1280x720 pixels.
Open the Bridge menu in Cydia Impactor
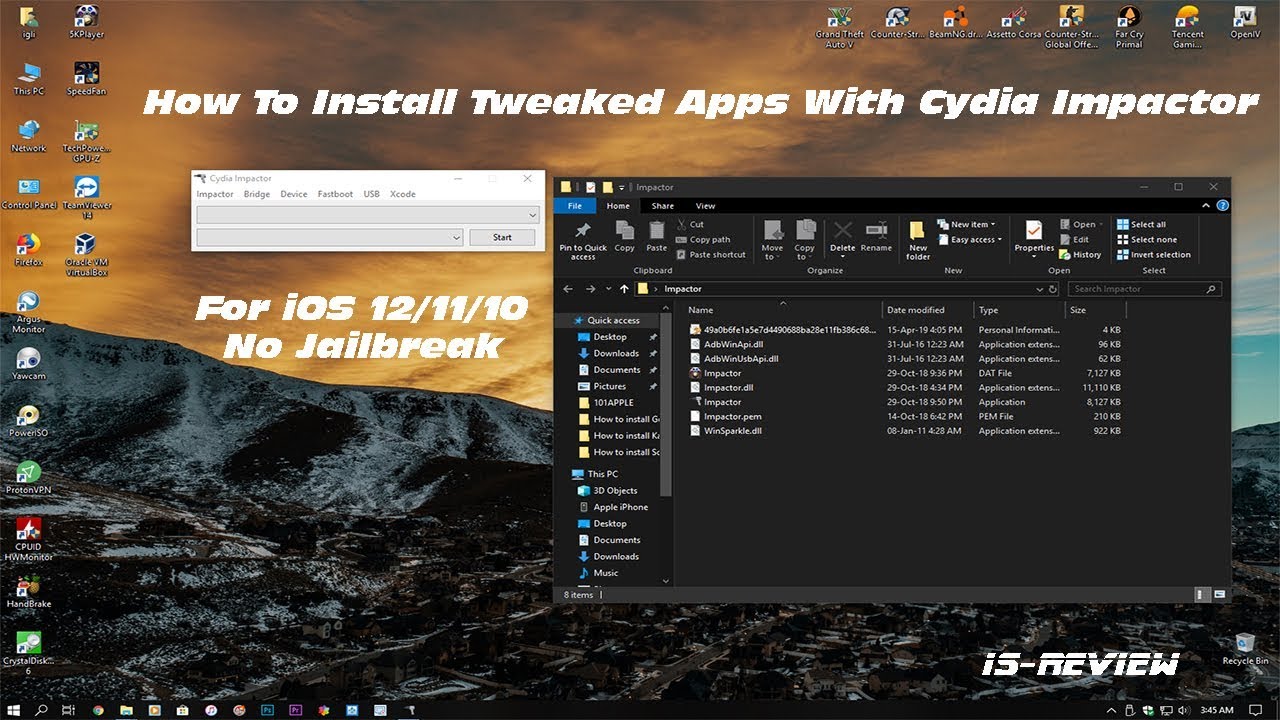coord(257,194)
